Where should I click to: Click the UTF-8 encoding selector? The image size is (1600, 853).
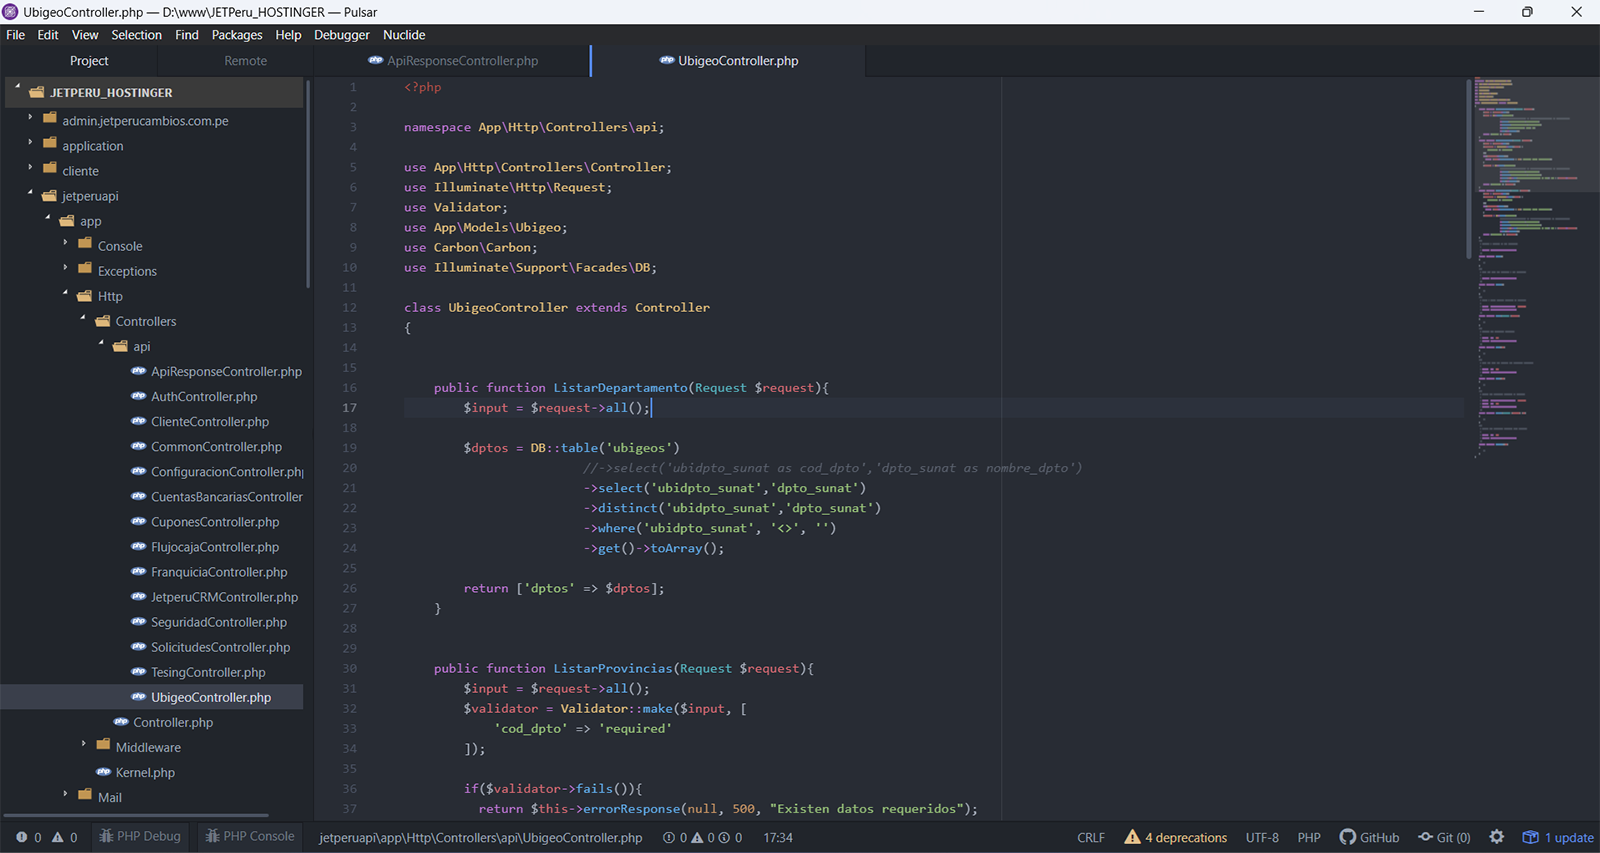pyautogui.click(x=1262, y=838)
